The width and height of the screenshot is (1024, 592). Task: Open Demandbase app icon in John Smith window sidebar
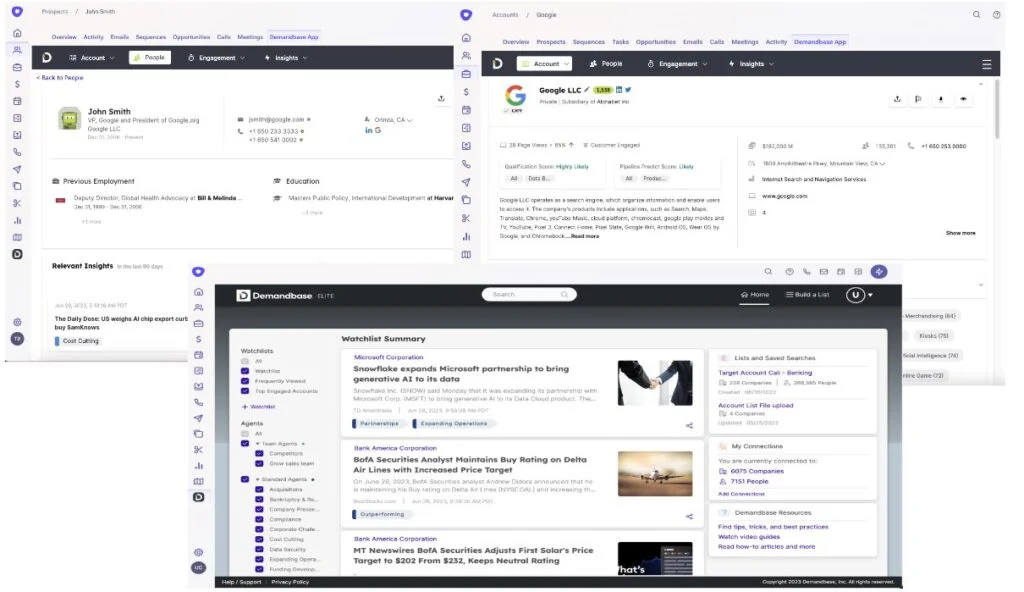[18, 254]
